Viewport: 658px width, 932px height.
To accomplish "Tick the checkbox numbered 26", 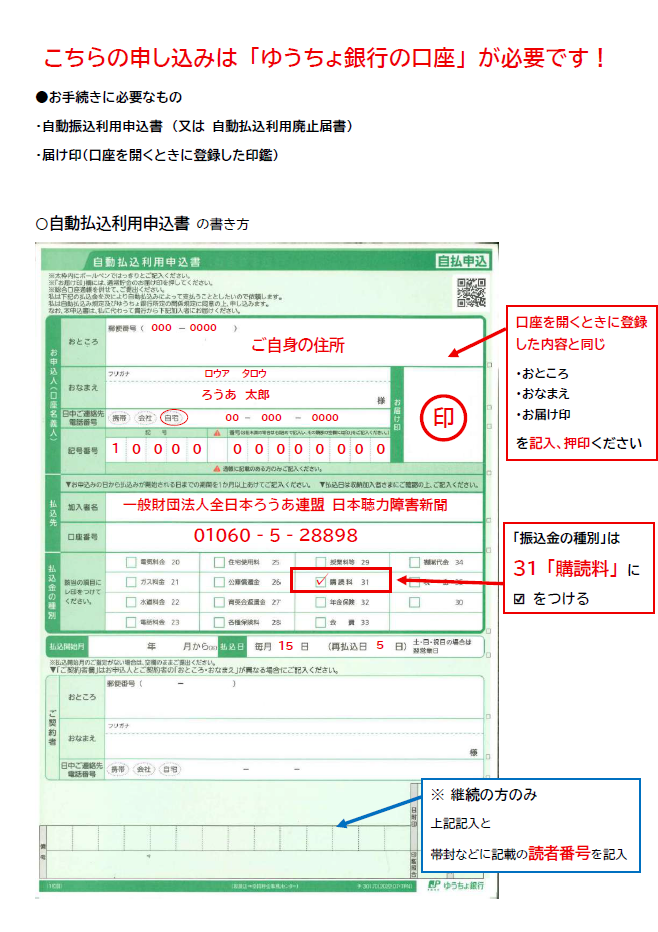I will (x=219, y=582).
